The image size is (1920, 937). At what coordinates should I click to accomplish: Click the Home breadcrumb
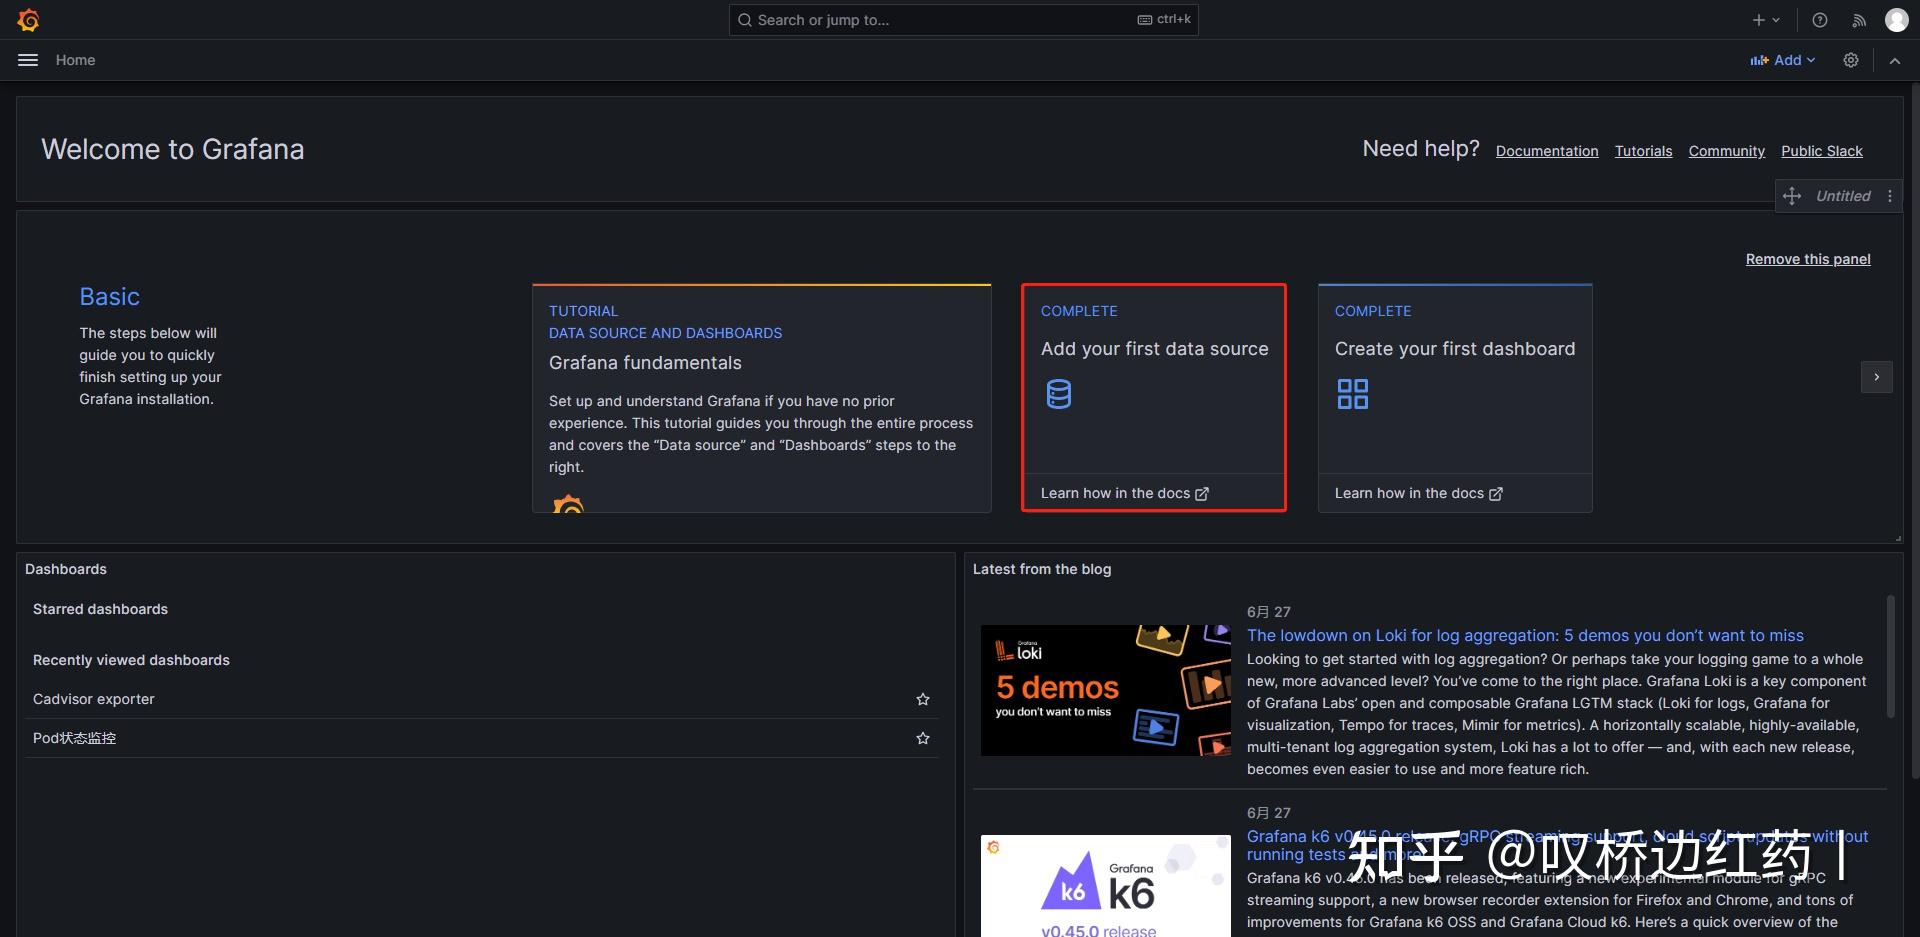[75, 59]
